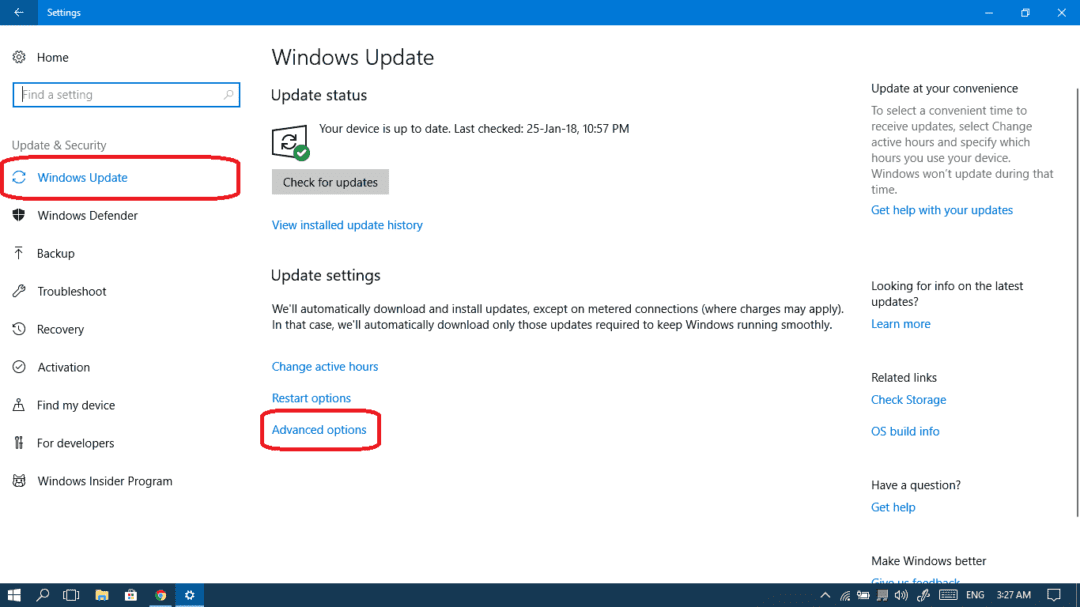
Task: Open Home via the gear icon
Action: [x=19, y=57]
